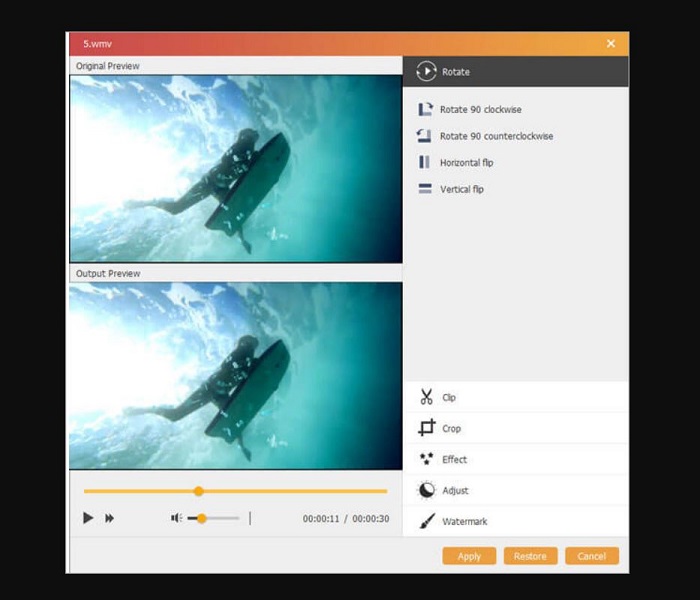This screenshot has height=600, width=700.
Task: Click the "Rotate 90 clockwise" text label
Action: [x=480, y=109]
